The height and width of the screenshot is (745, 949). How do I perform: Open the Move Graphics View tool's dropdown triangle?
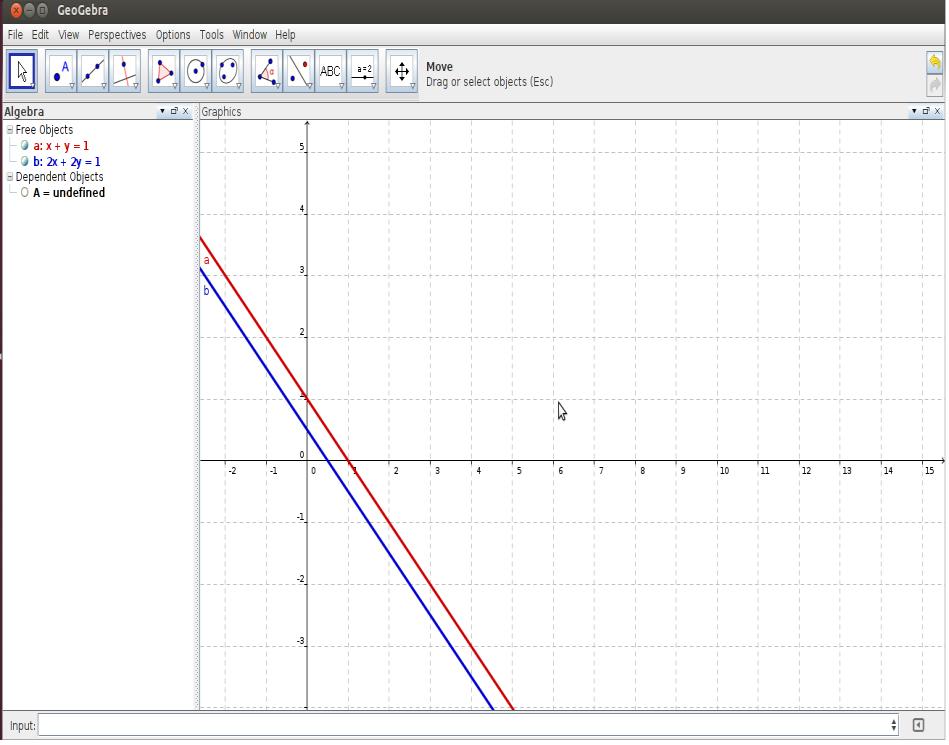point(413,87)
